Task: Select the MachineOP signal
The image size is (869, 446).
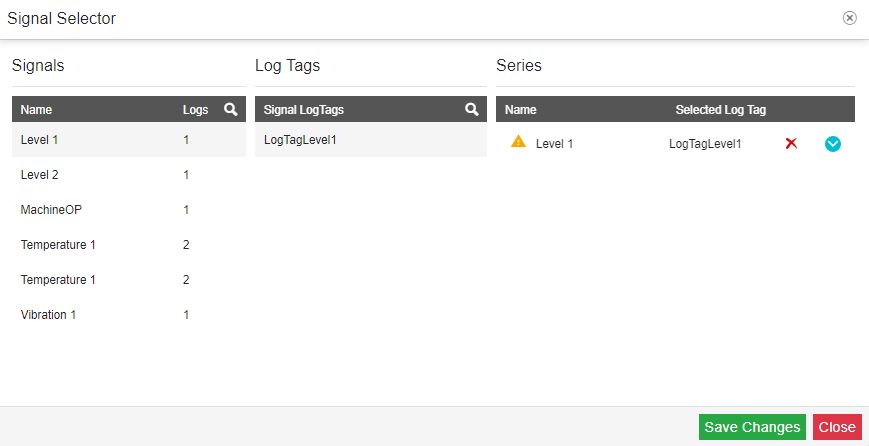Action: tap(129, 209)
